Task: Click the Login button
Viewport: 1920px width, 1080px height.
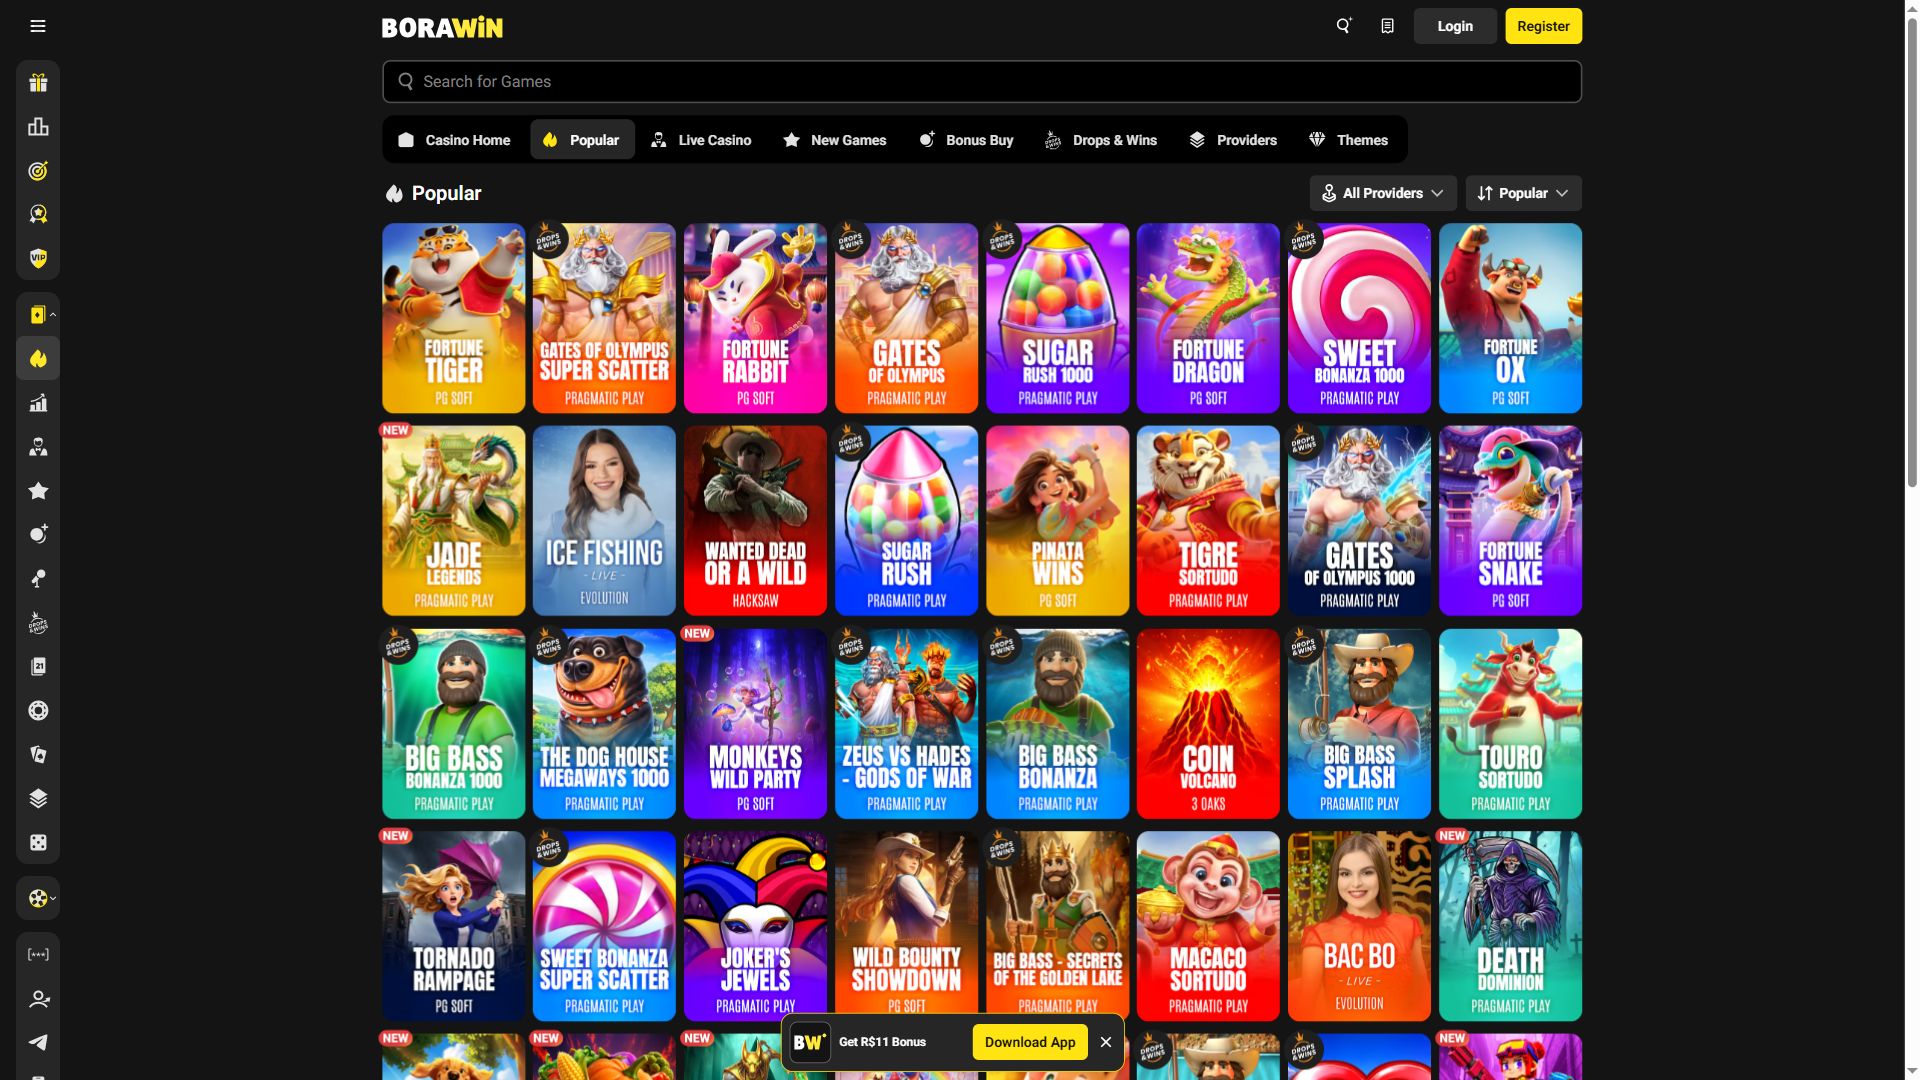Action: coord(1455,26)
